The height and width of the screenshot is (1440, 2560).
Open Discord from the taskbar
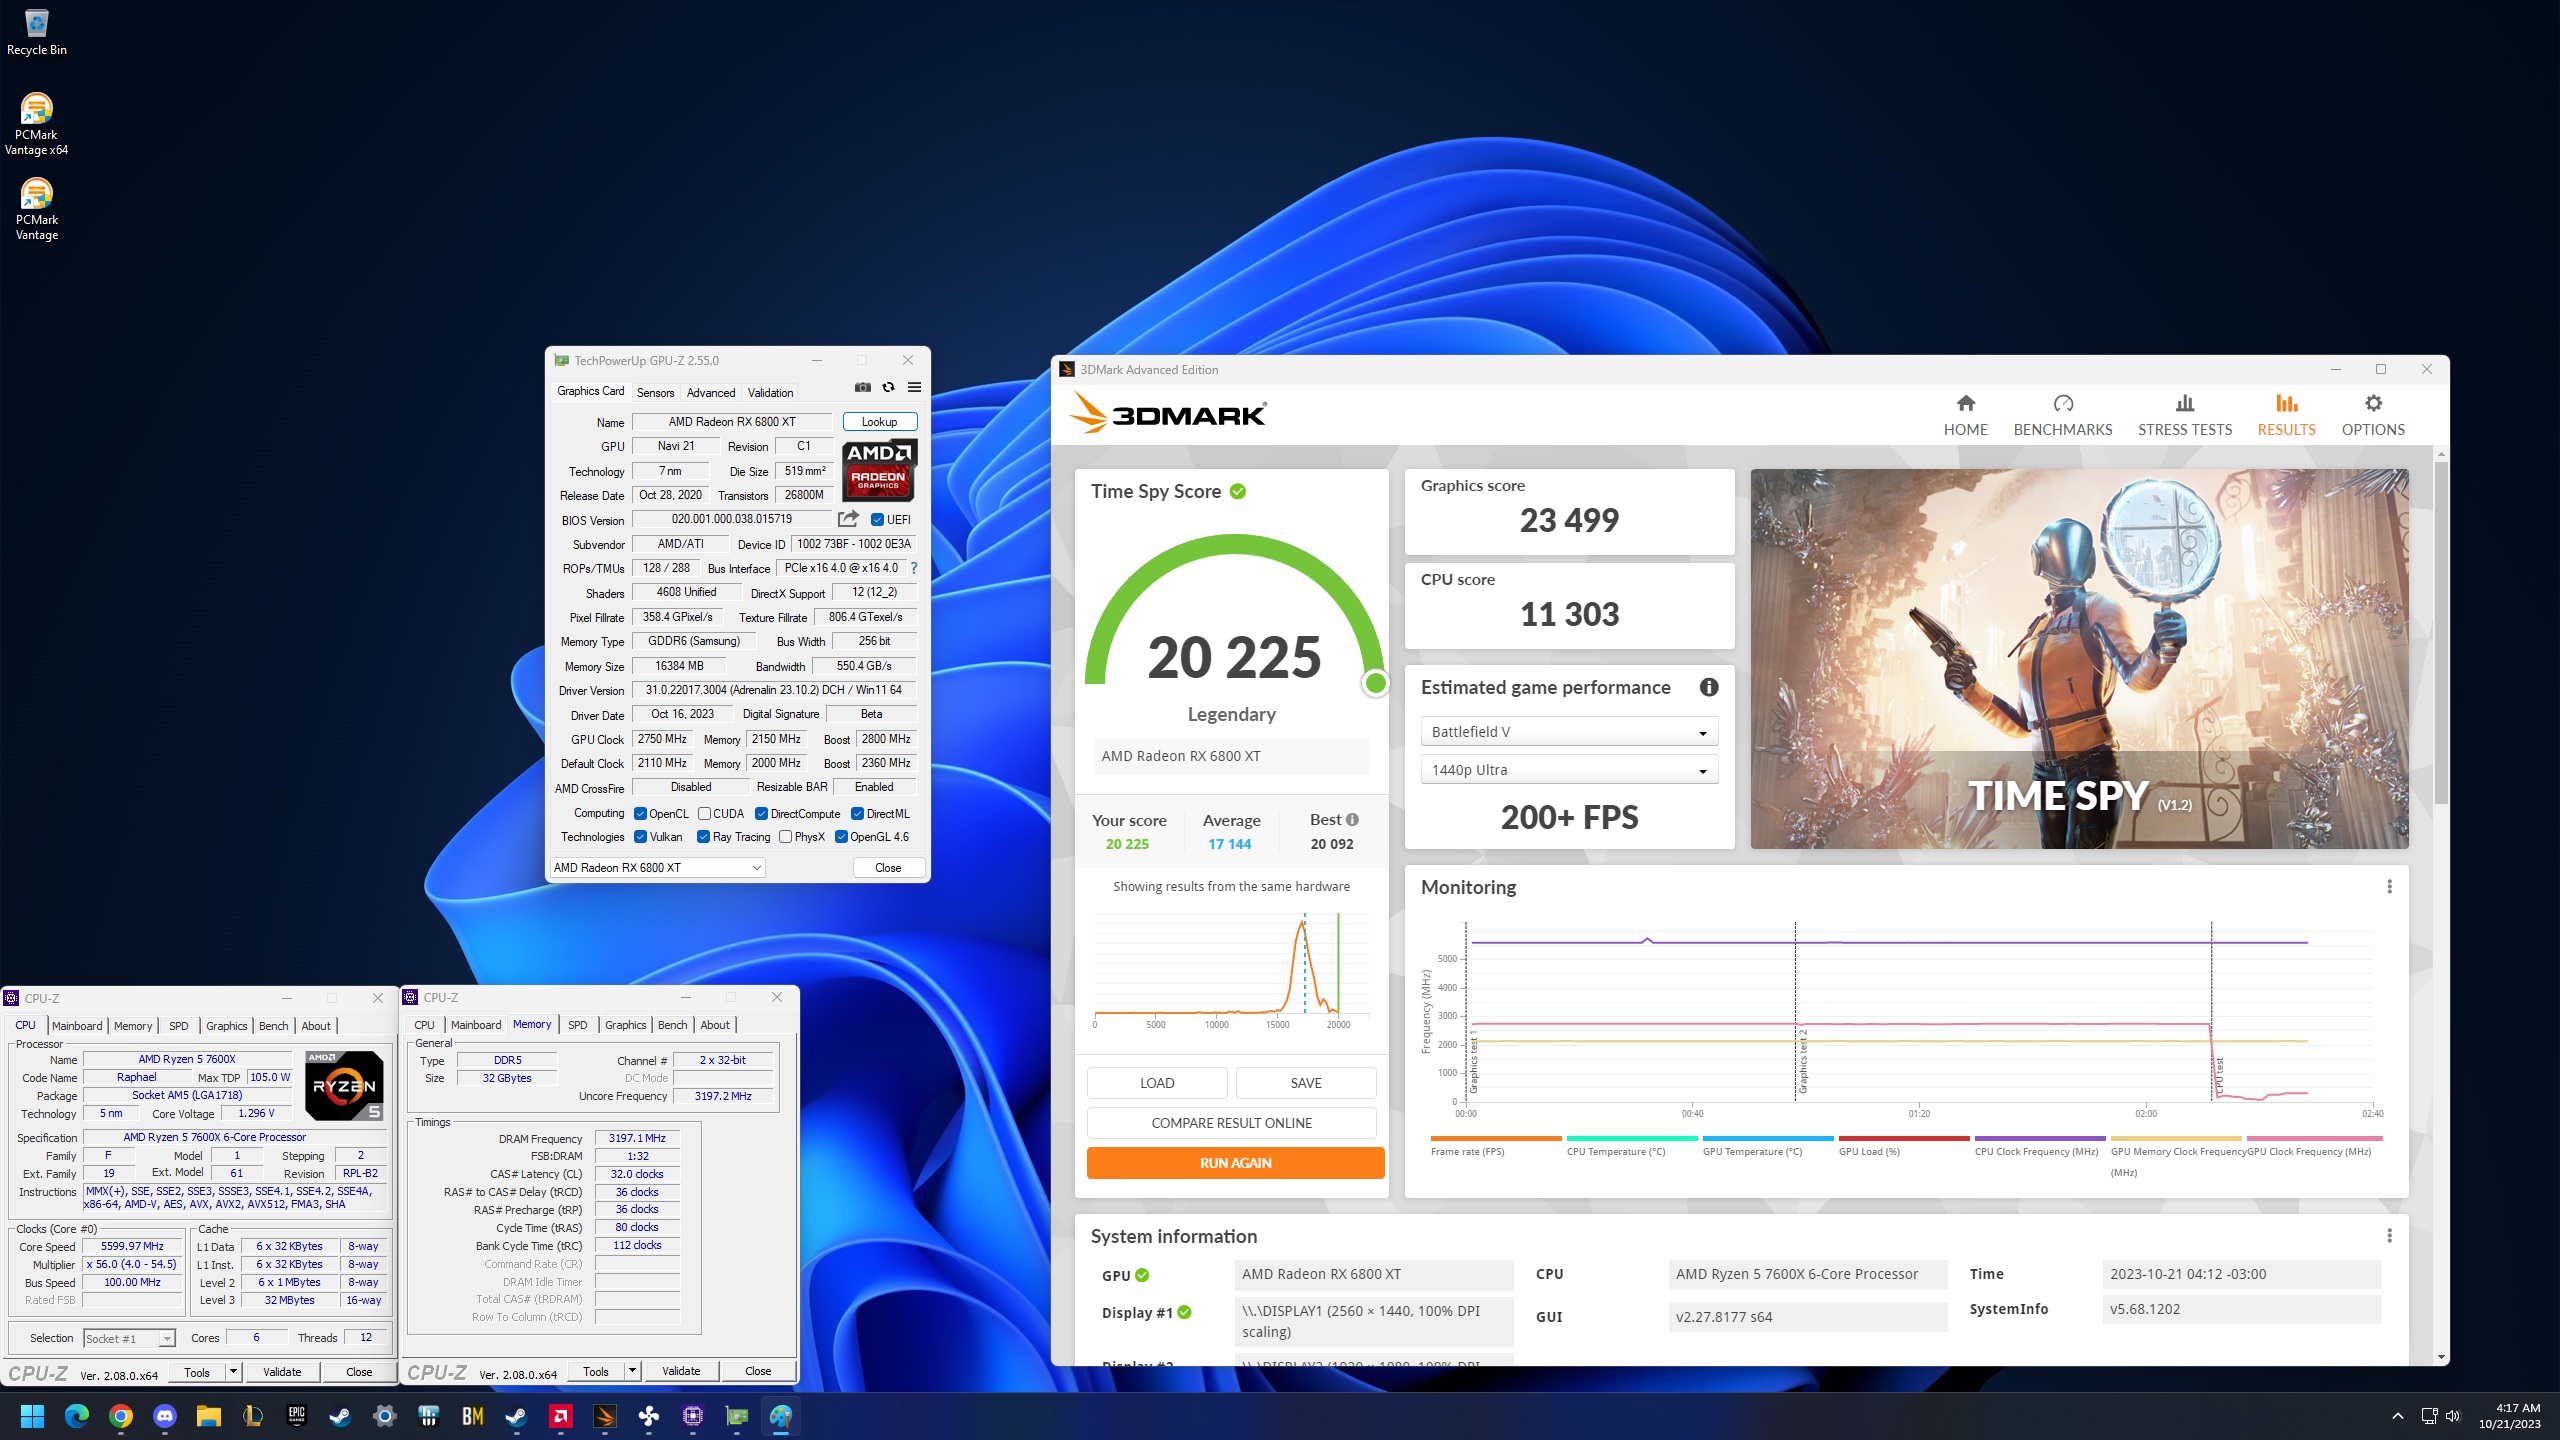[165, 1416]
